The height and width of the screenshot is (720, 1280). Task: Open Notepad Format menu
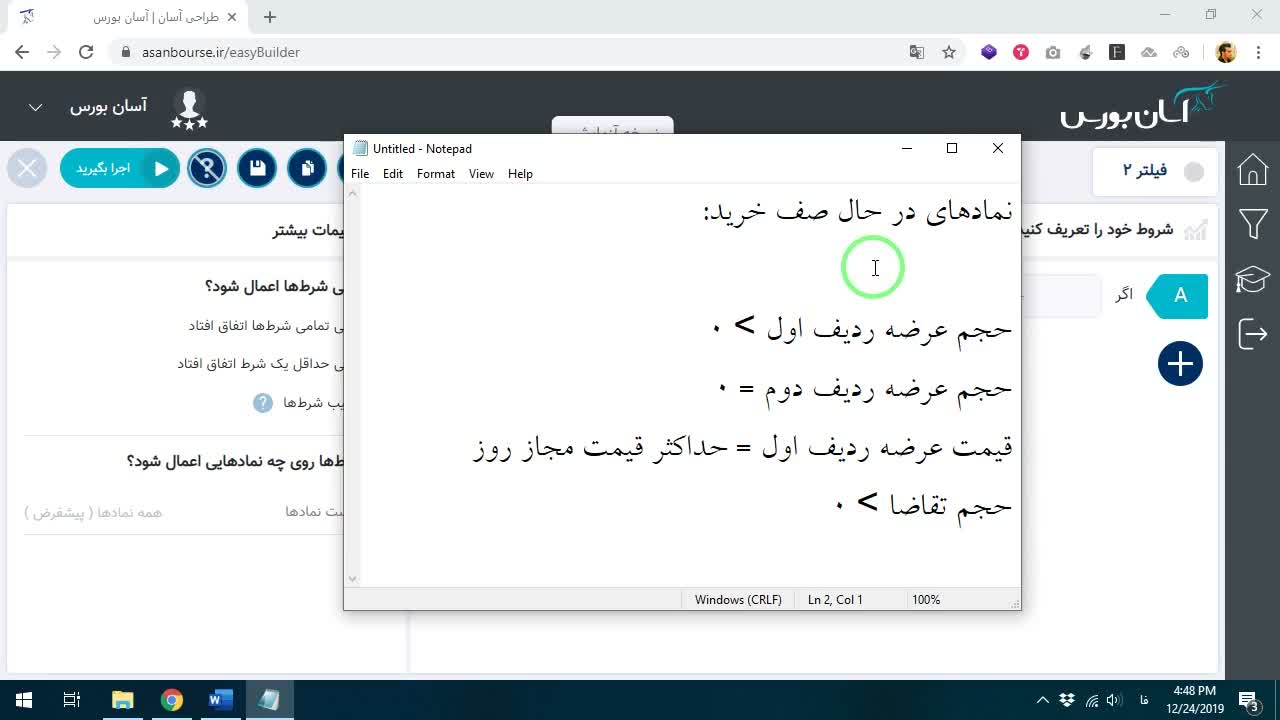tap(436, 174)
